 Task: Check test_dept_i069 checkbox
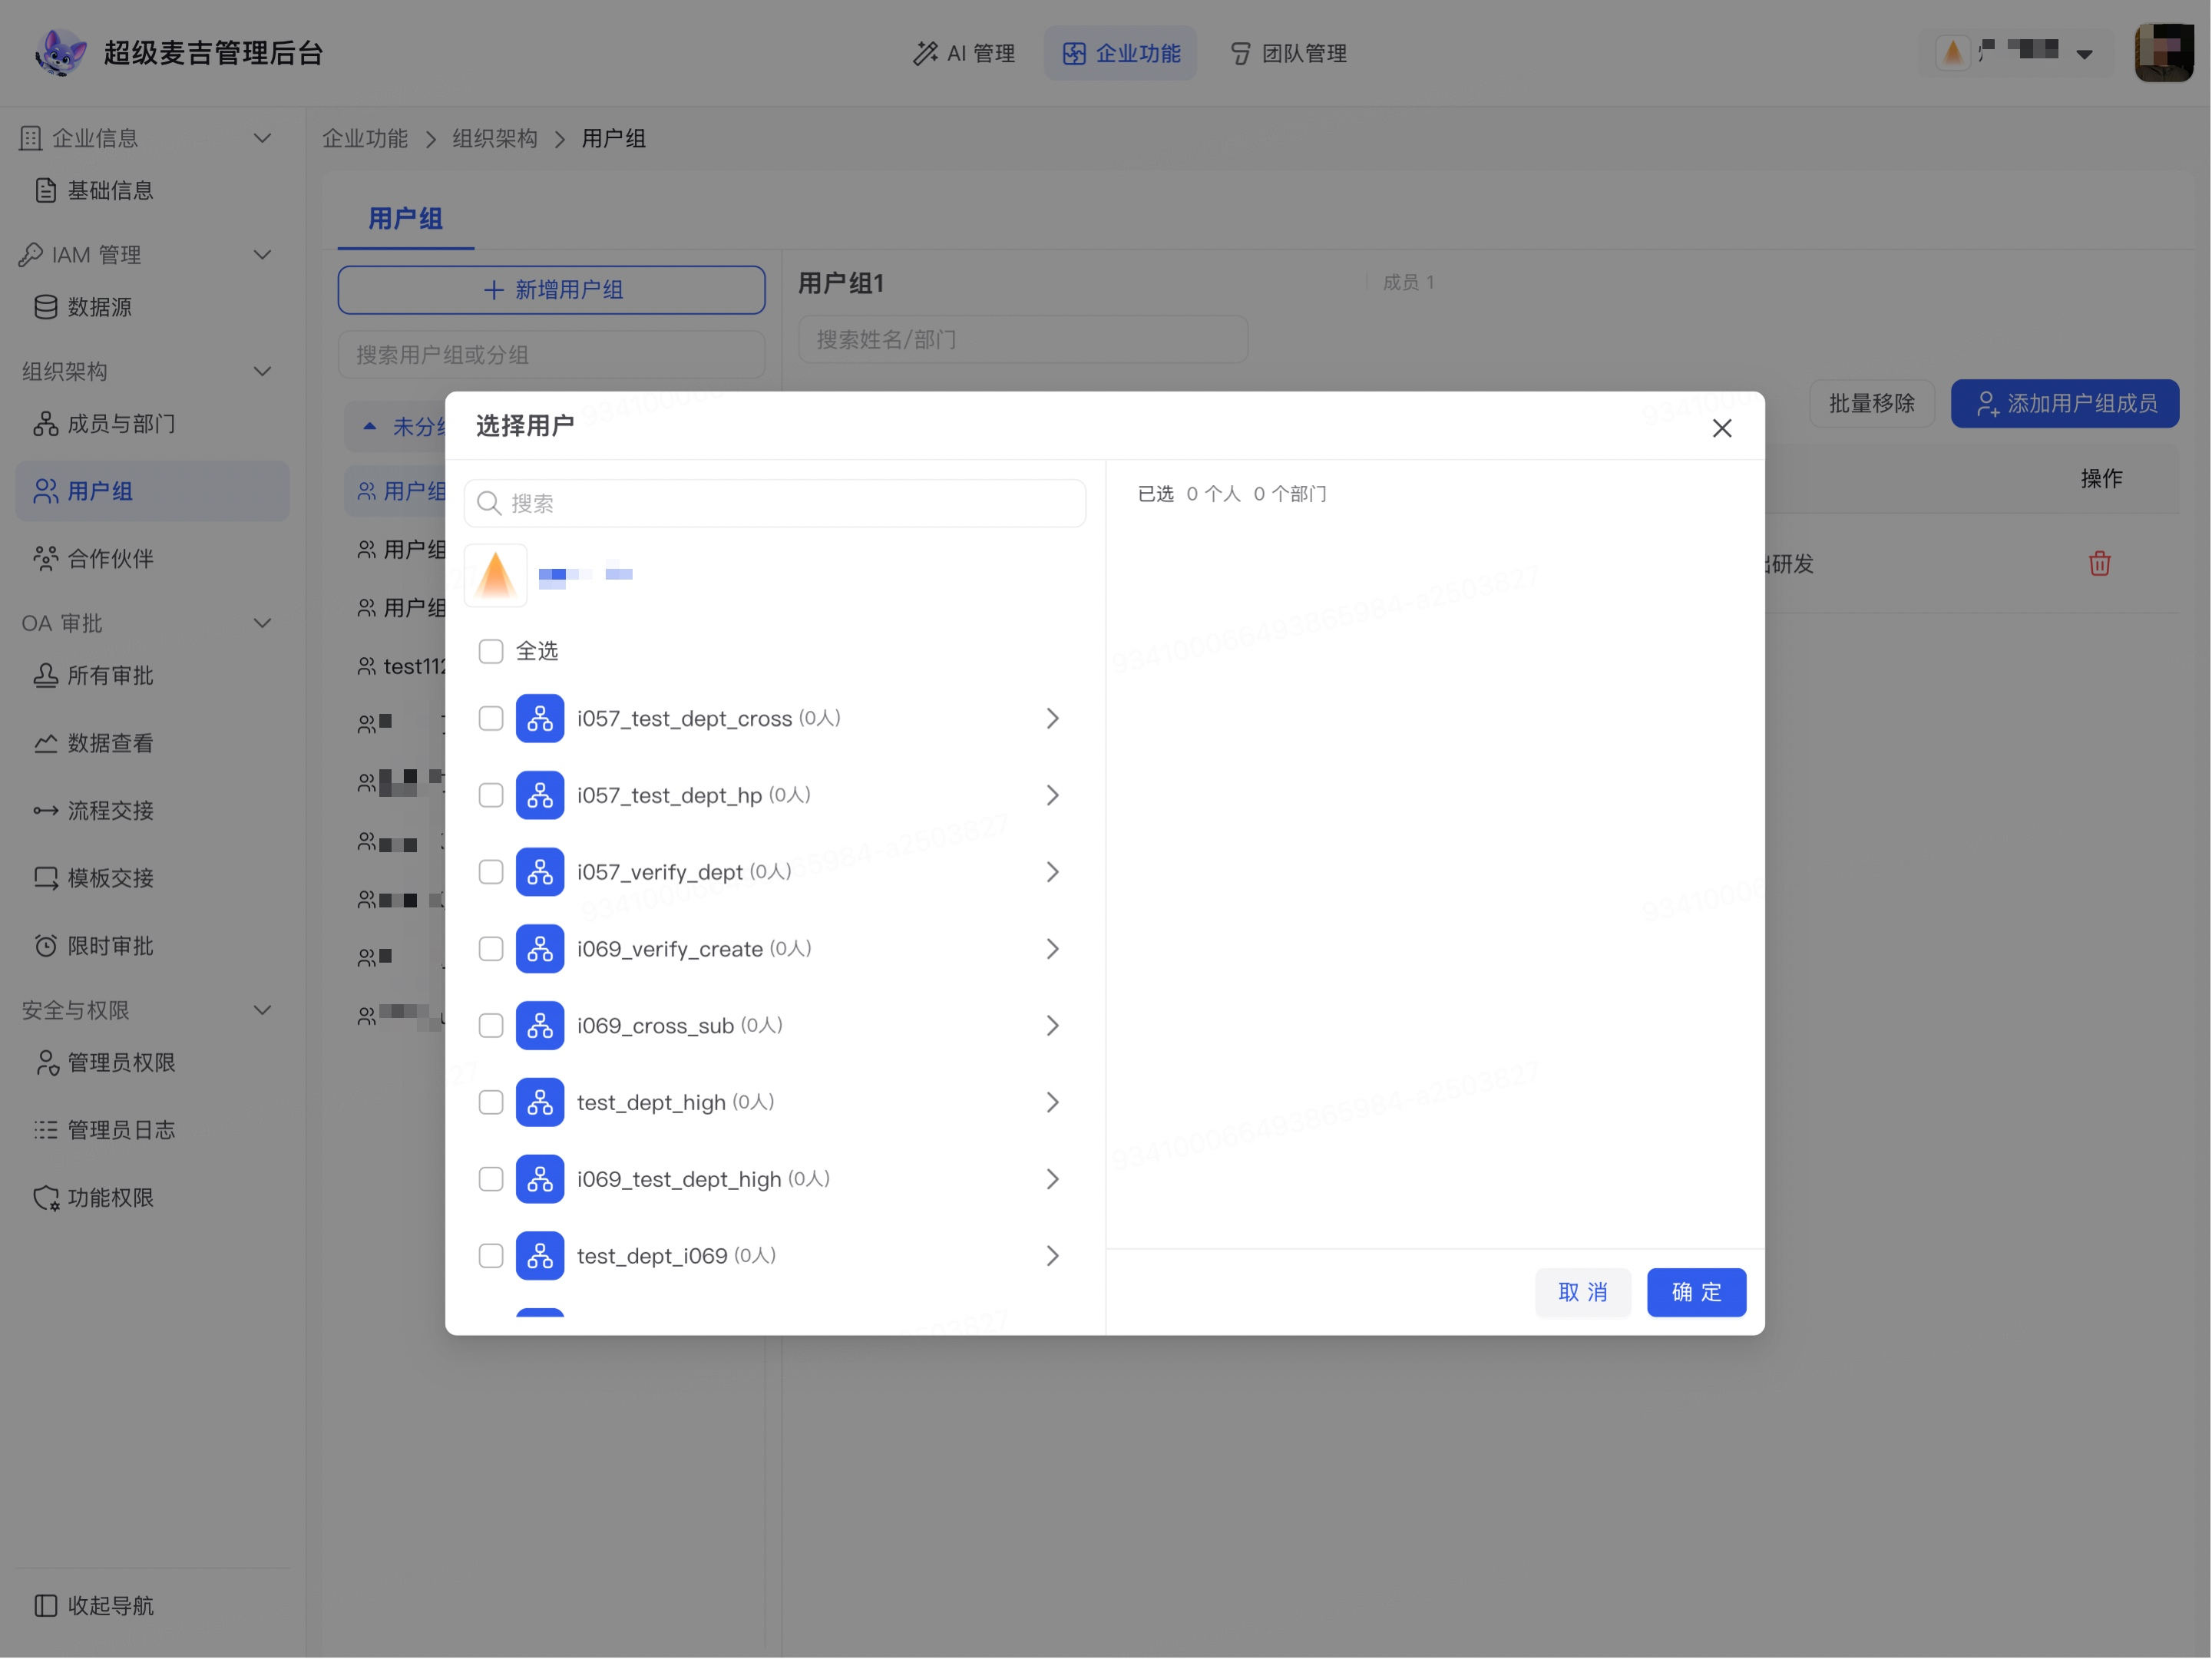click(x=491, y=1255)
